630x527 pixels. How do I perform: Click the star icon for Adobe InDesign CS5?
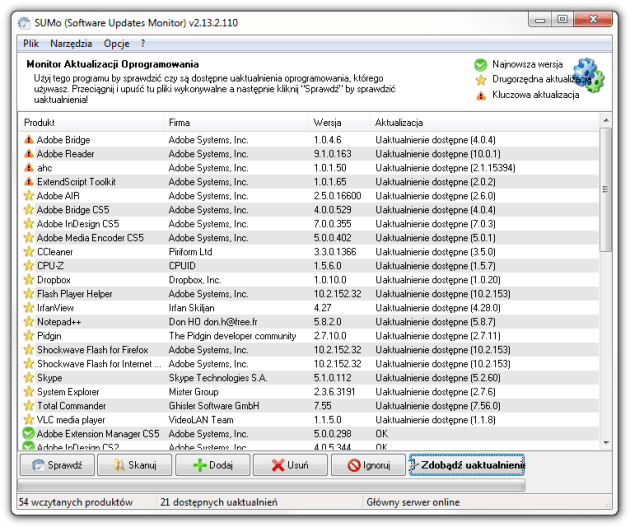coord(29,224)
